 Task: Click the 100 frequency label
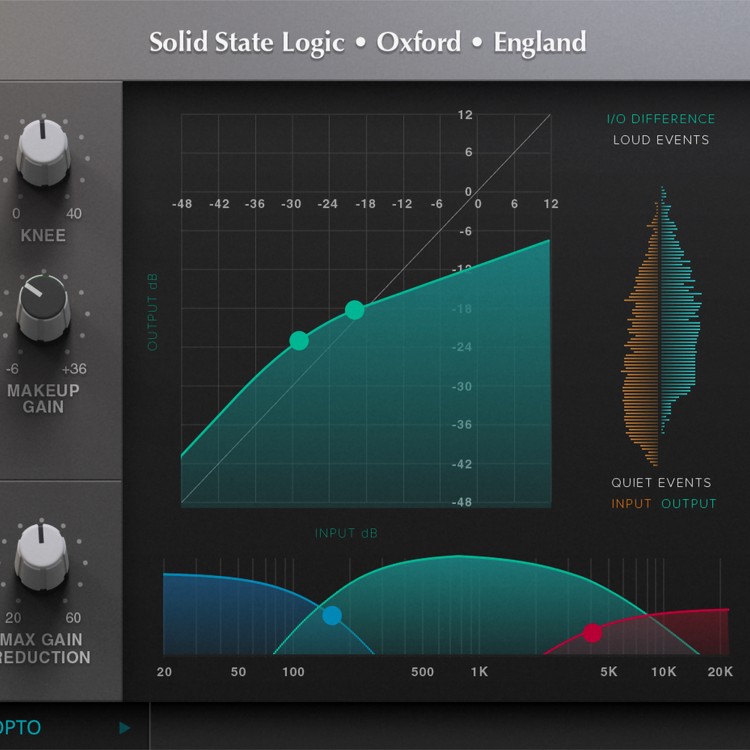coord(293,672)
